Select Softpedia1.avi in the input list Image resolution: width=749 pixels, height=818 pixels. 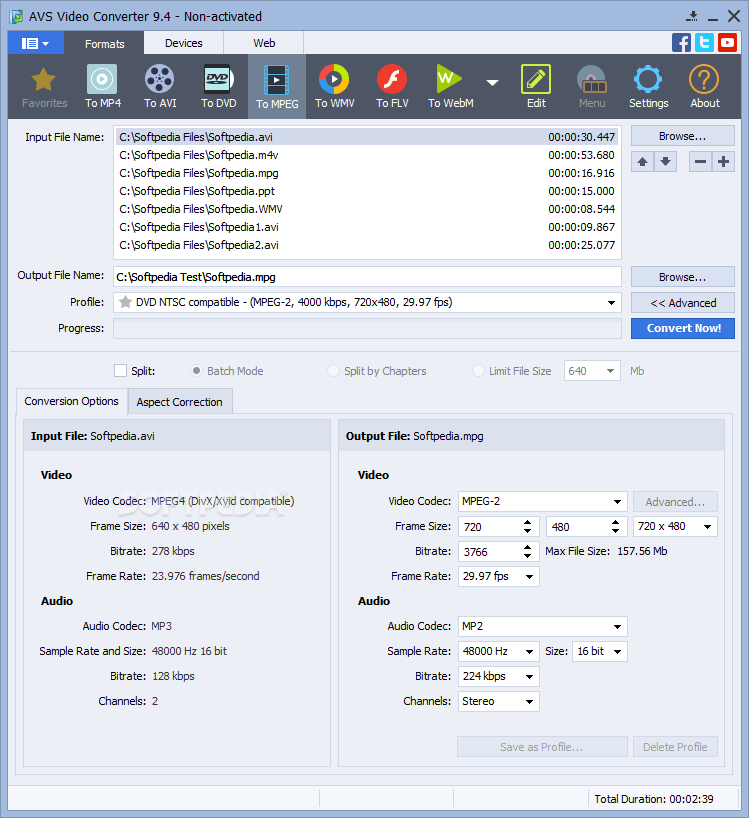point(367,227)
